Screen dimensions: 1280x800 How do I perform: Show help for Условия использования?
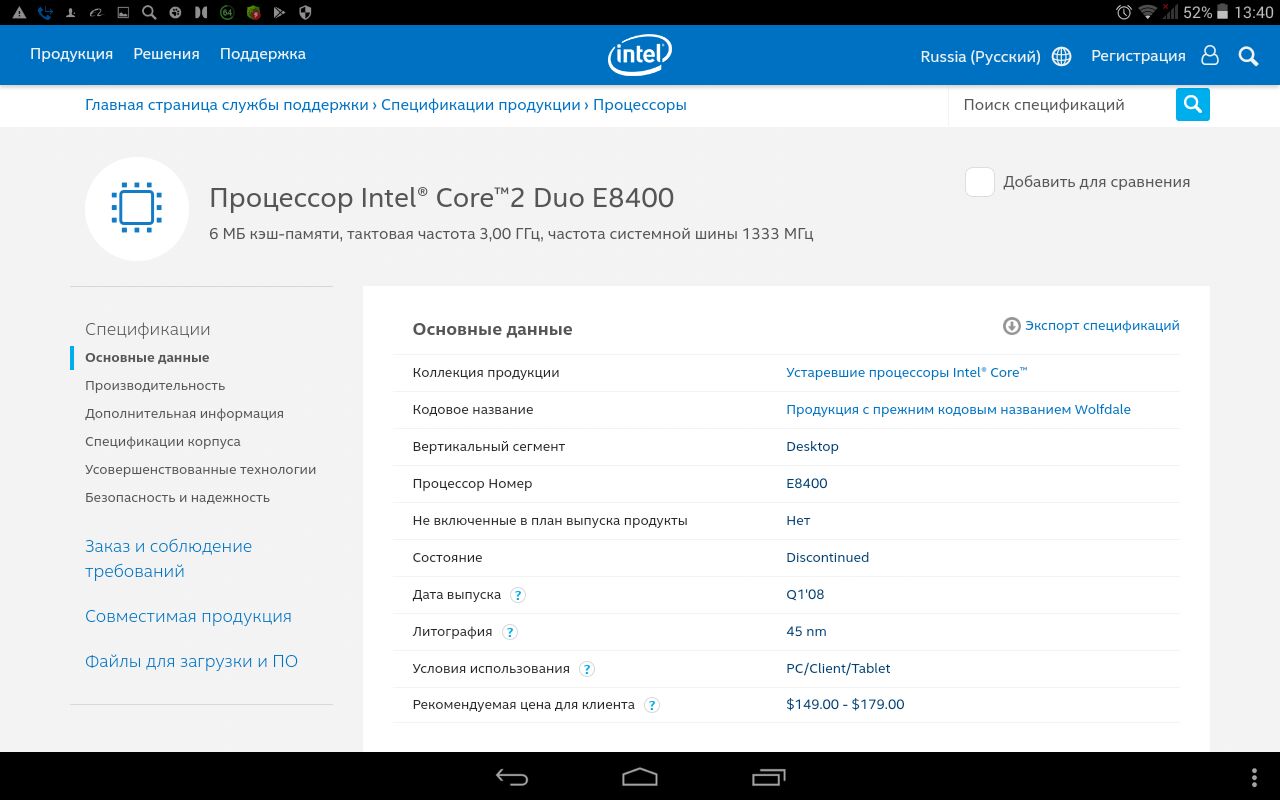point(587,669)
